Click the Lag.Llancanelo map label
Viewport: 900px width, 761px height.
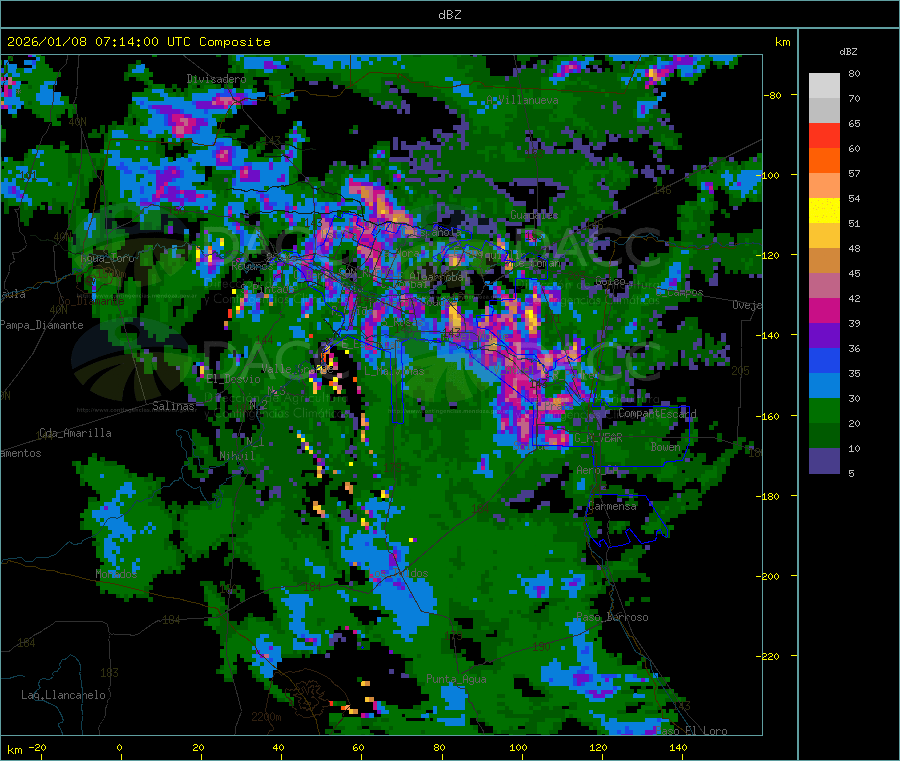pos(63,696)
